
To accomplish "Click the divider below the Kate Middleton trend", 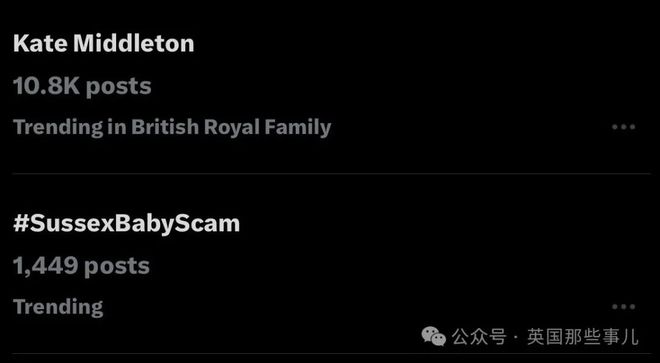I will tap(331, 173).
